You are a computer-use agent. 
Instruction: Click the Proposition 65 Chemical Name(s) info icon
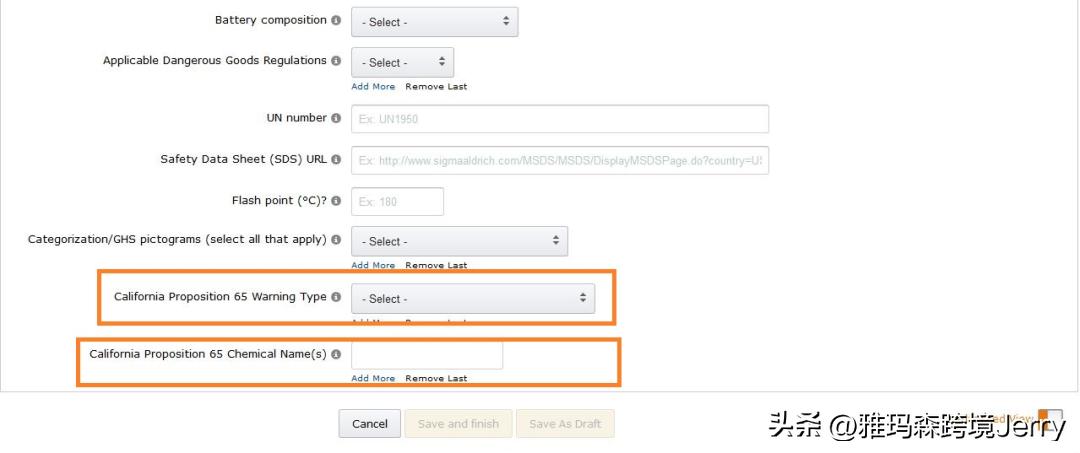(336, 354)
